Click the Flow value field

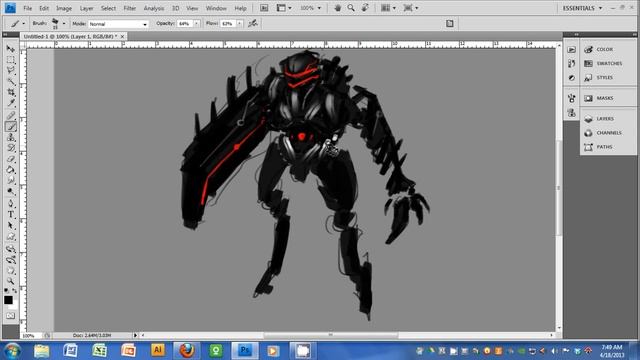(x=227, y=24)
